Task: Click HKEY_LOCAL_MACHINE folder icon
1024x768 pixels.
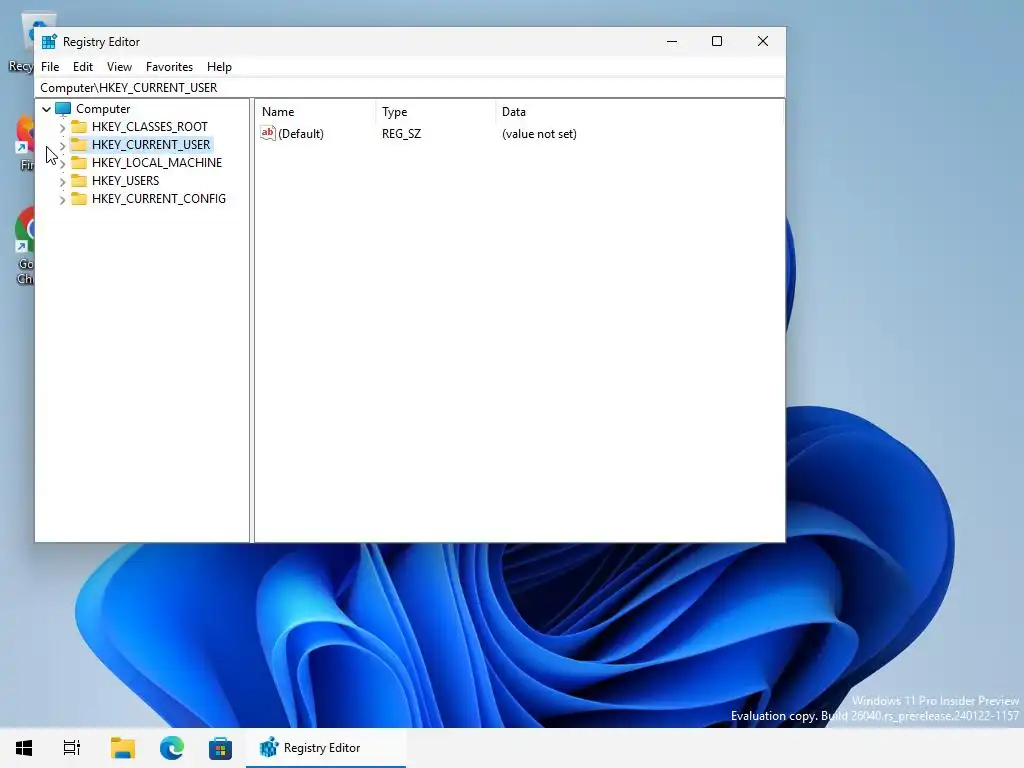Action: pos(79,162)
